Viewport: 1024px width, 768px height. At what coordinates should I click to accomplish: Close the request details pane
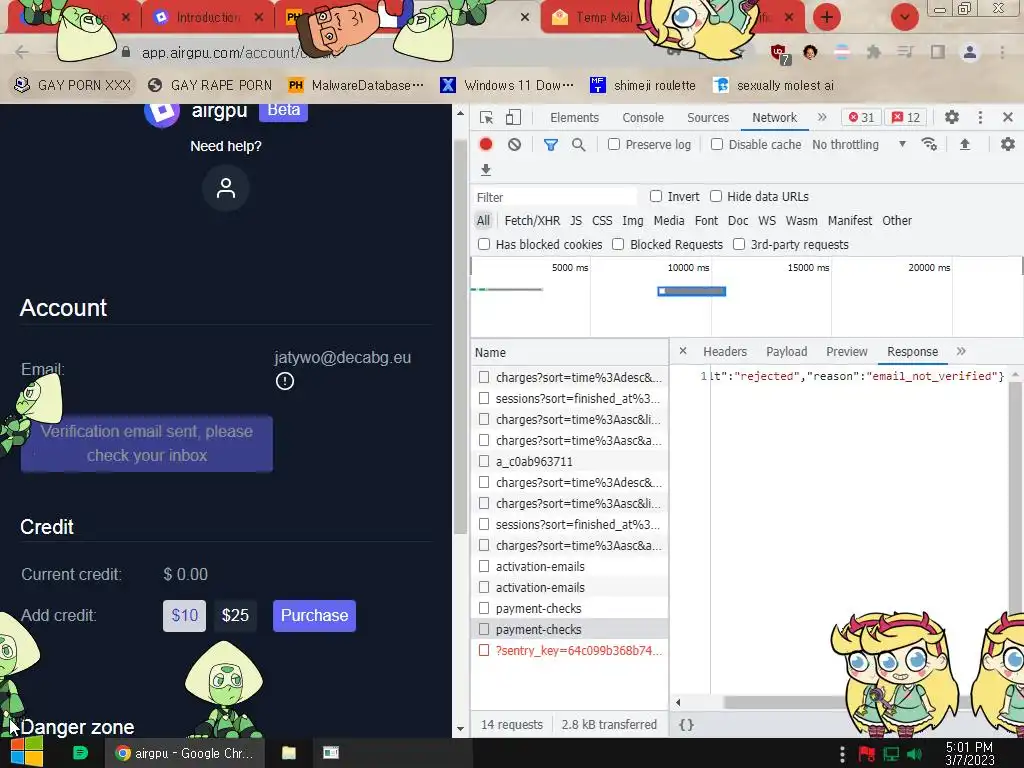682,351
